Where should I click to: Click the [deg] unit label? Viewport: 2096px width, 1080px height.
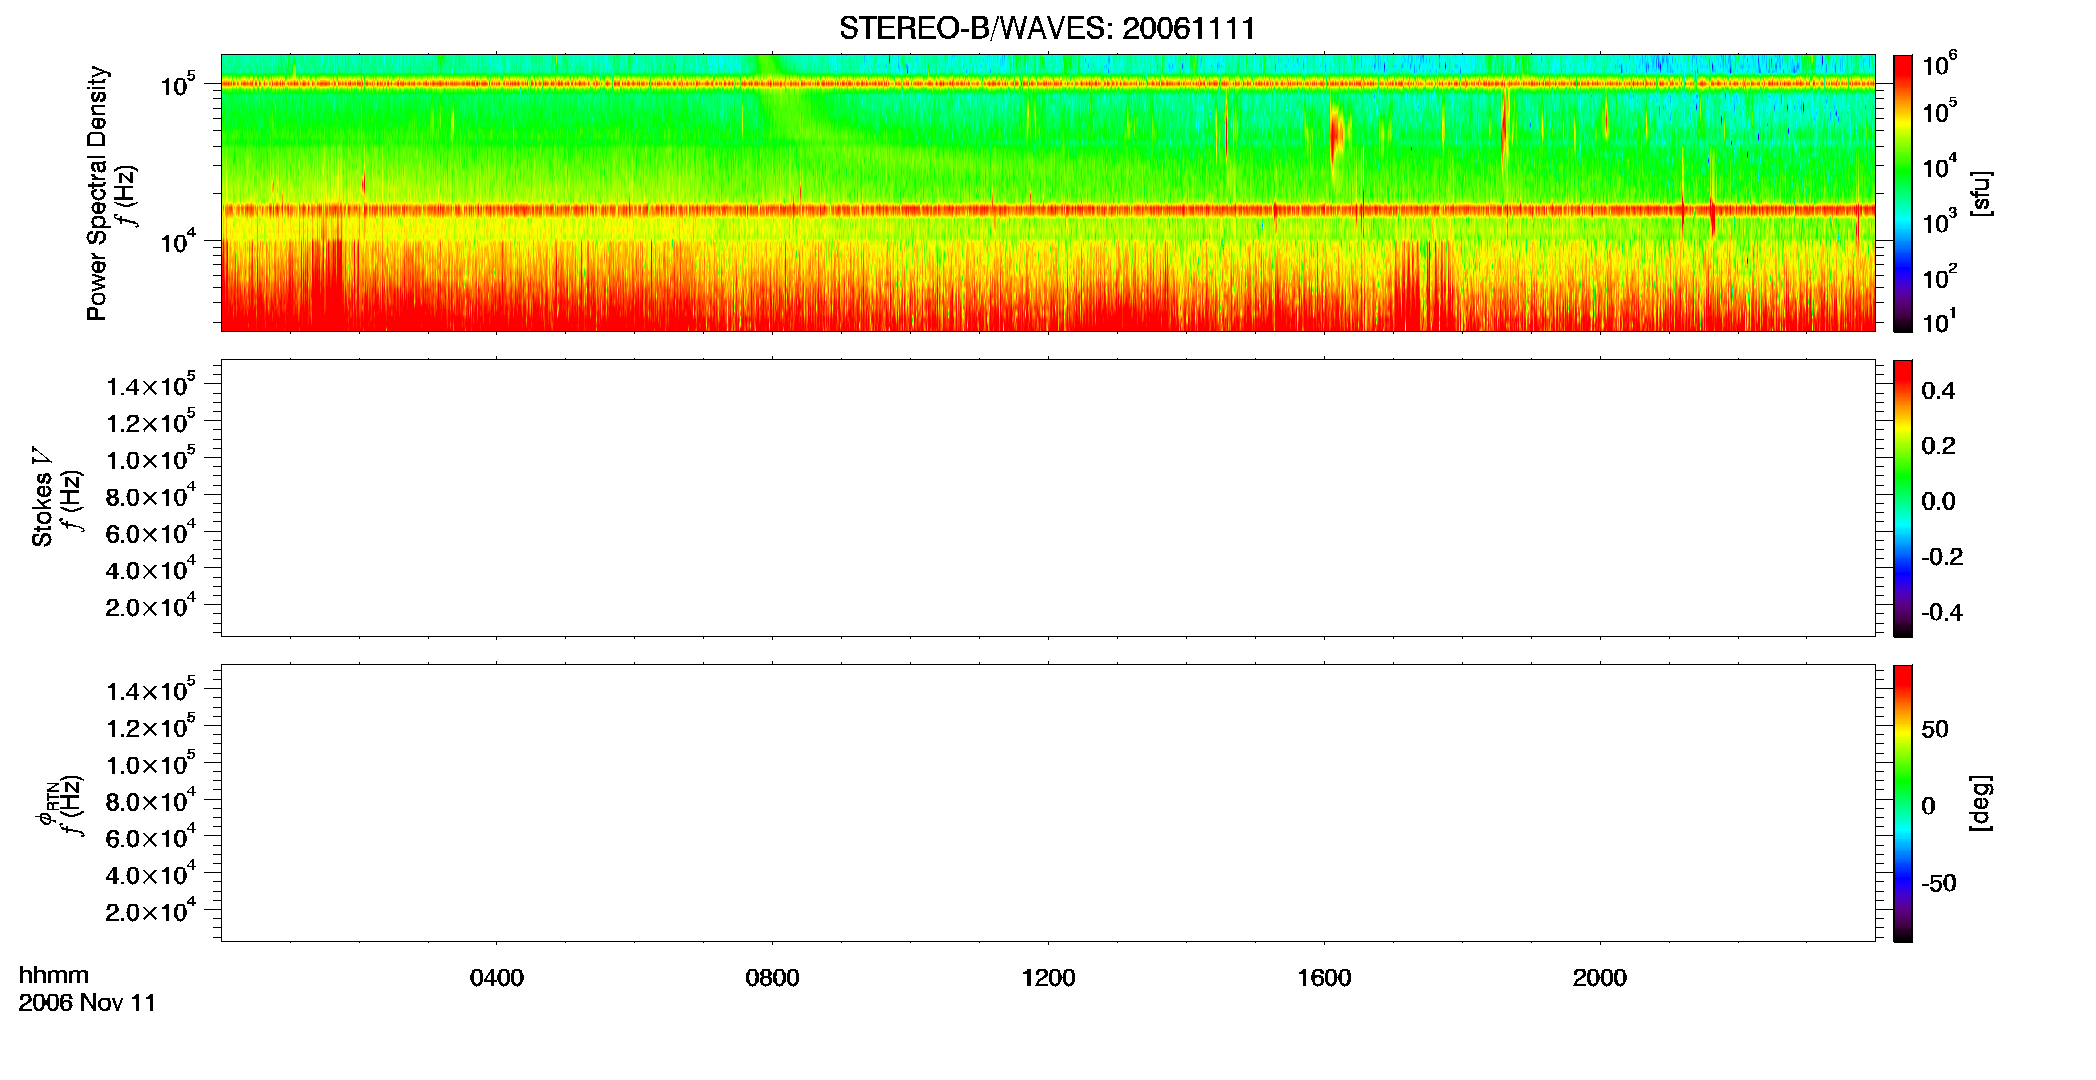pyautogui.click(x=1981, y=803)
